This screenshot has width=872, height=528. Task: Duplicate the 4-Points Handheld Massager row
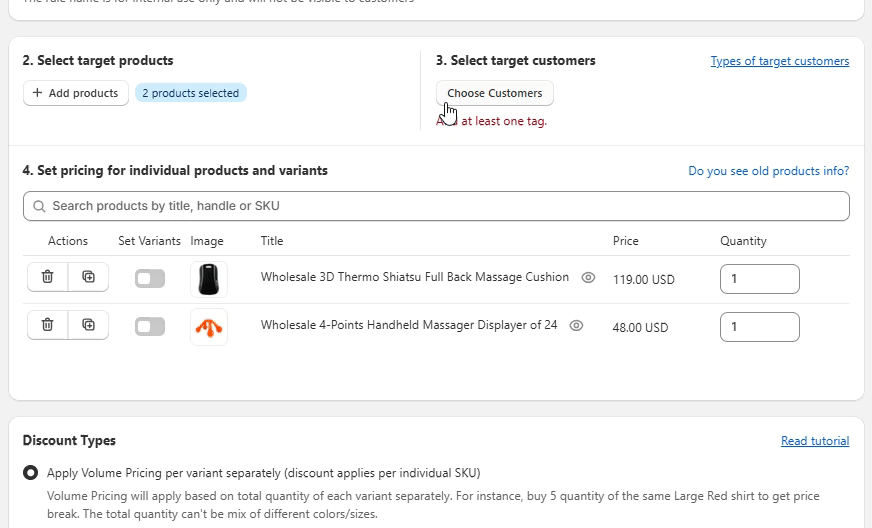pos(88,324)
